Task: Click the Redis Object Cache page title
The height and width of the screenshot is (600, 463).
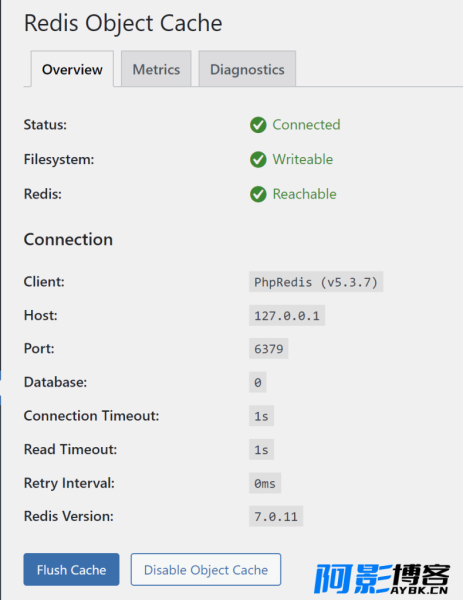Action: (x=123, y=23)
